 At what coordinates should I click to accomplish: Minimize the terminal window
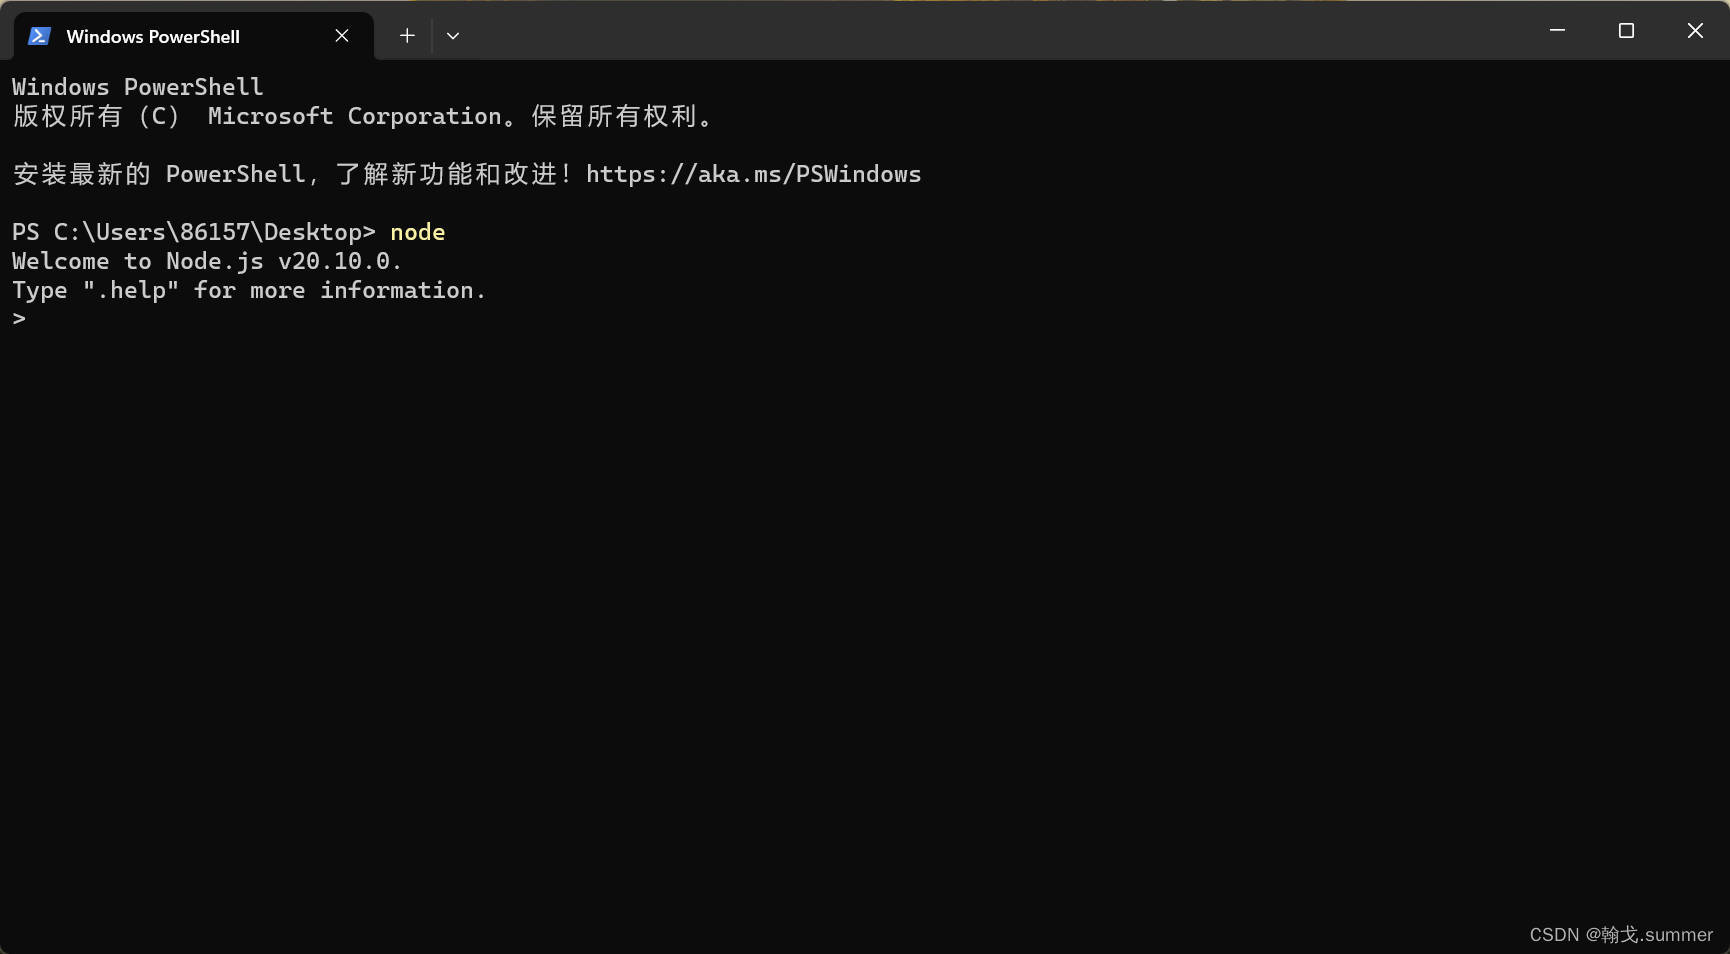click(1557, 31)
